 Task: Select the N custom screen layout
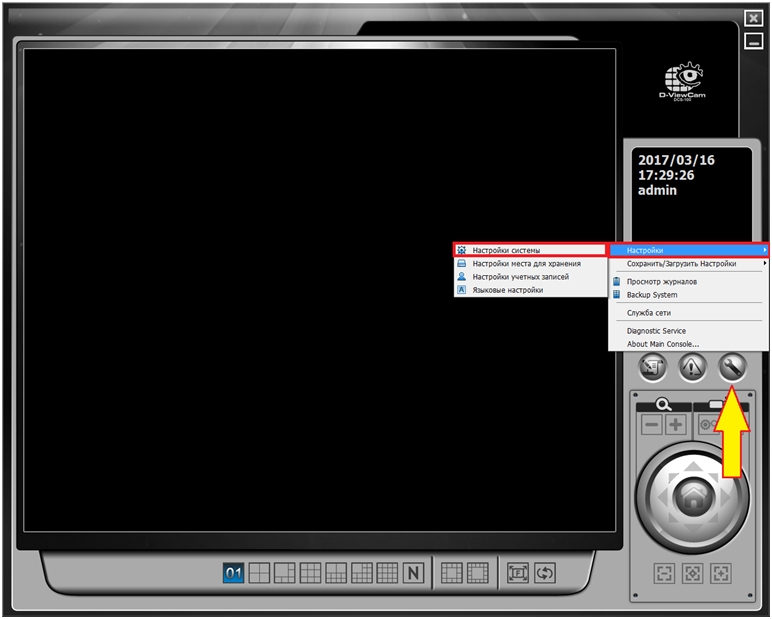coord(414,573)
